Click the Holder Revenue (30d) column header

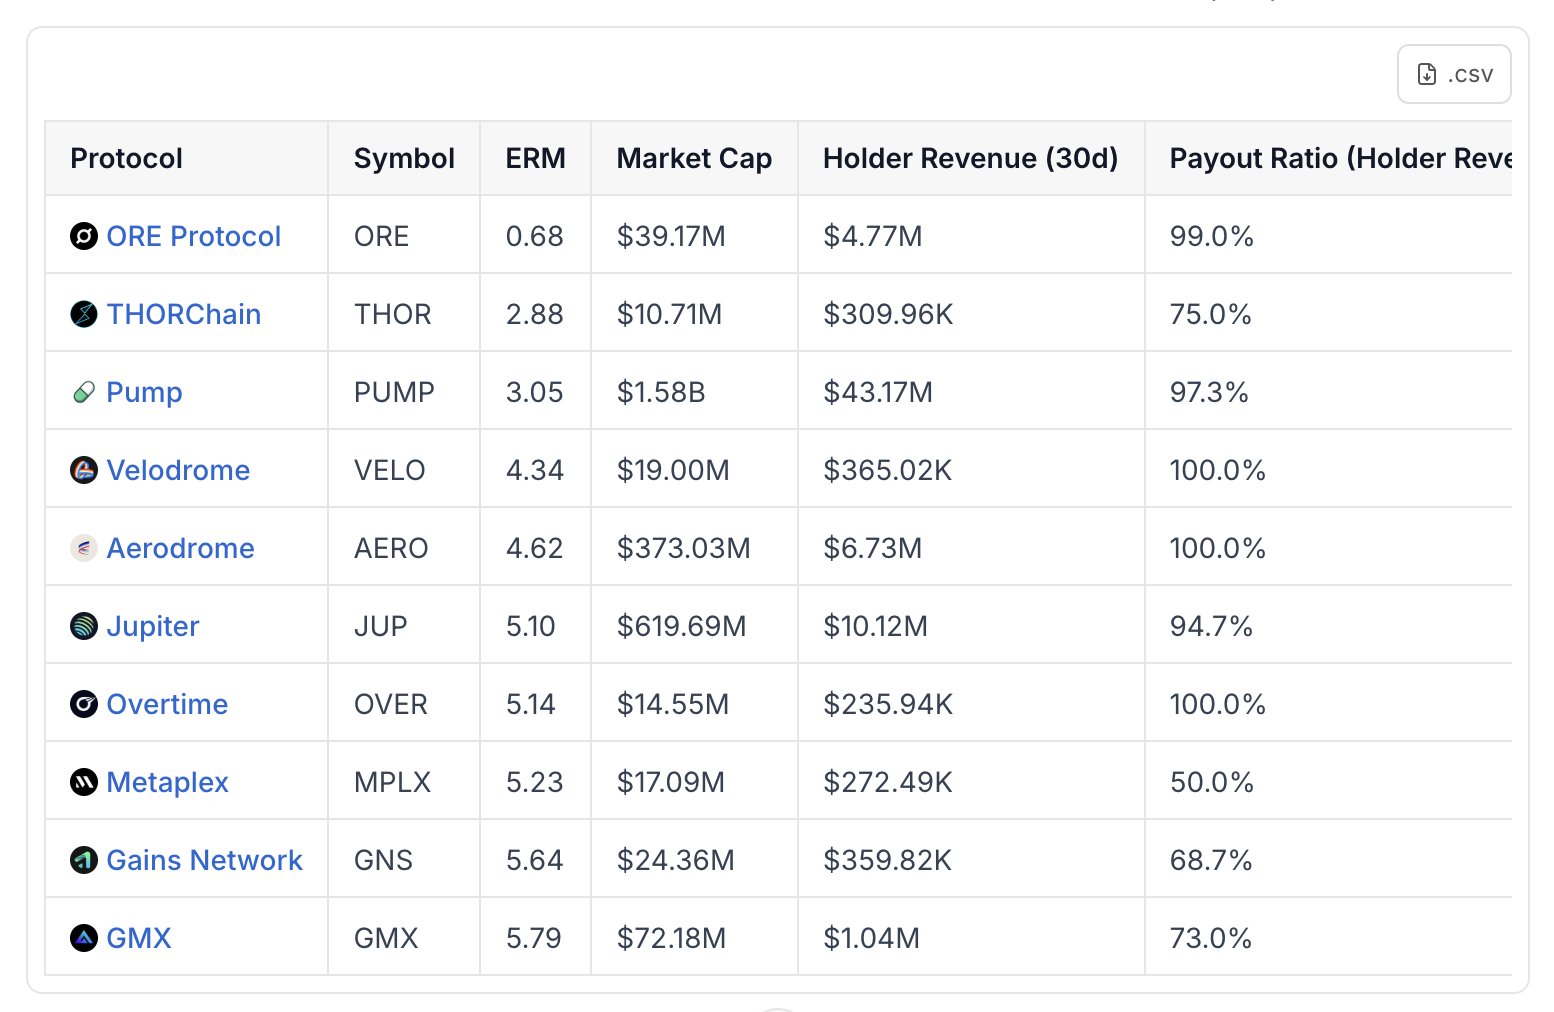coord(970,158)
